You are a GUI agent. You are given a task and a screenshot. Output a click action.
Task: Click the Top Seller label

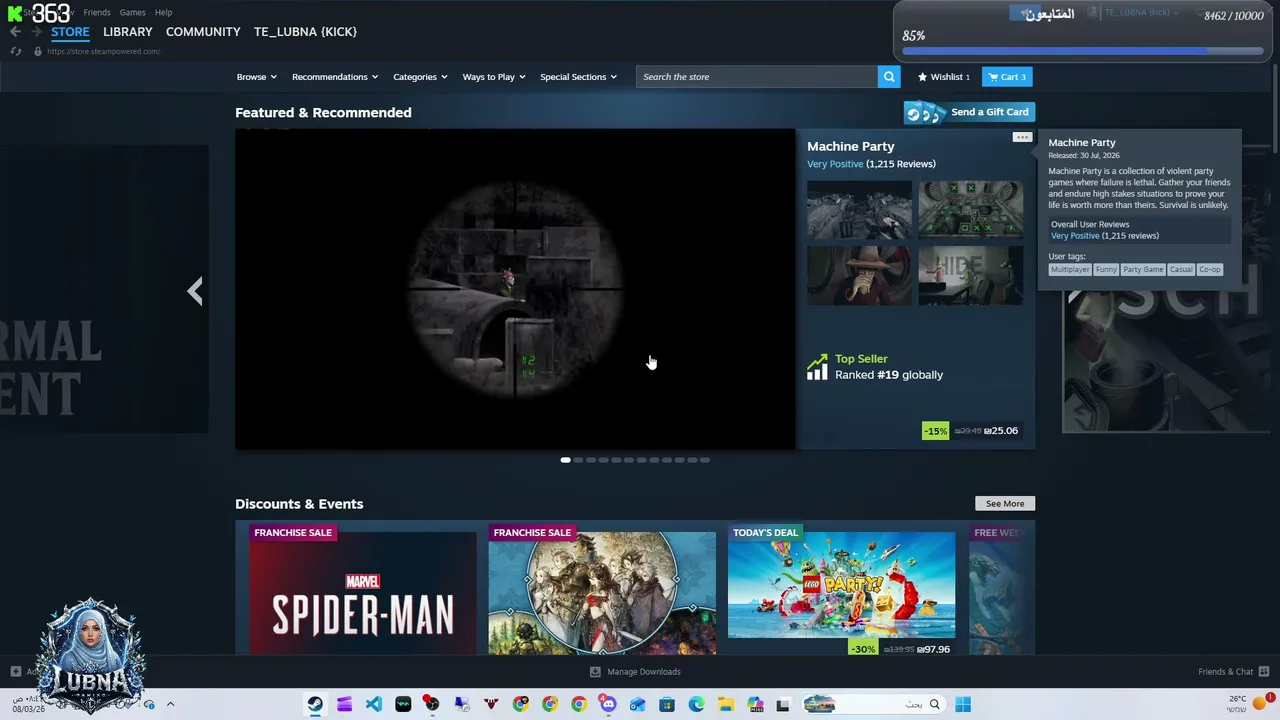(861, 359)
